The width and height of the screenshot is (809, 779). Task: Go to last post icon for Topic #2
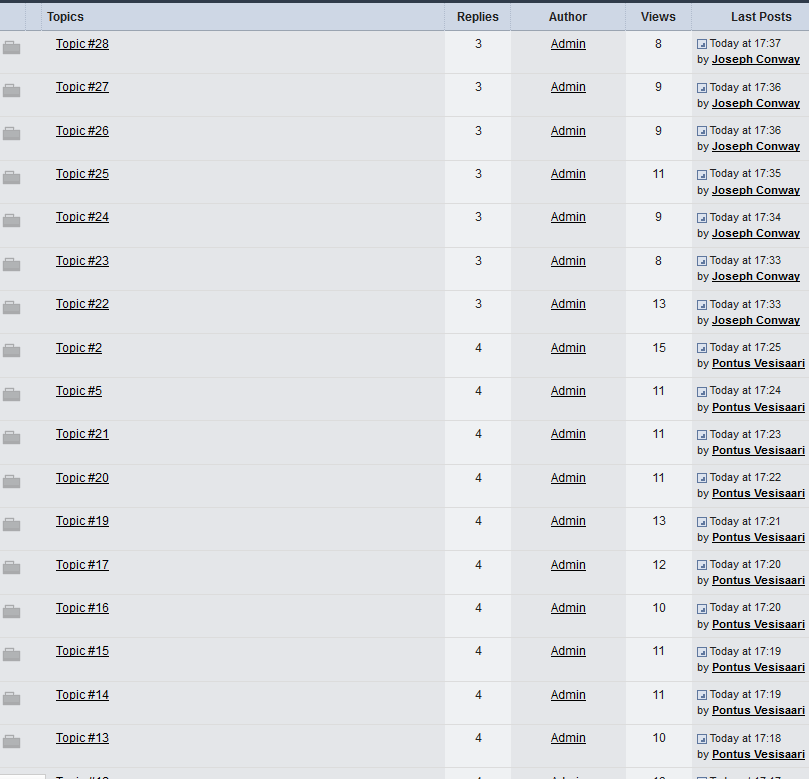click(702, 348)
